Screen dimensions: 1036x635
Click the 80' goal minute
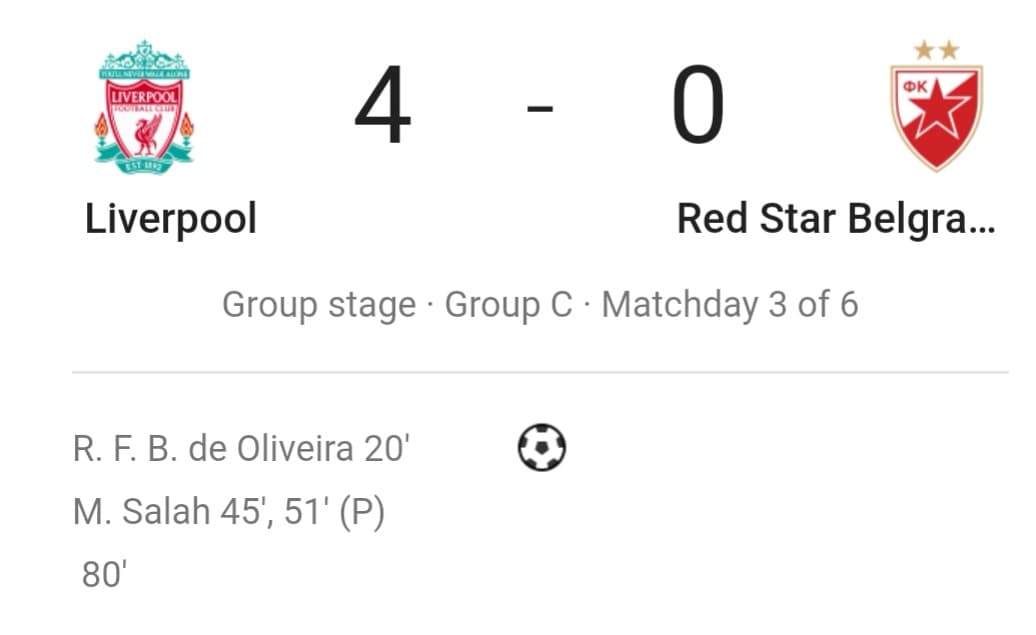coord(104,574)
